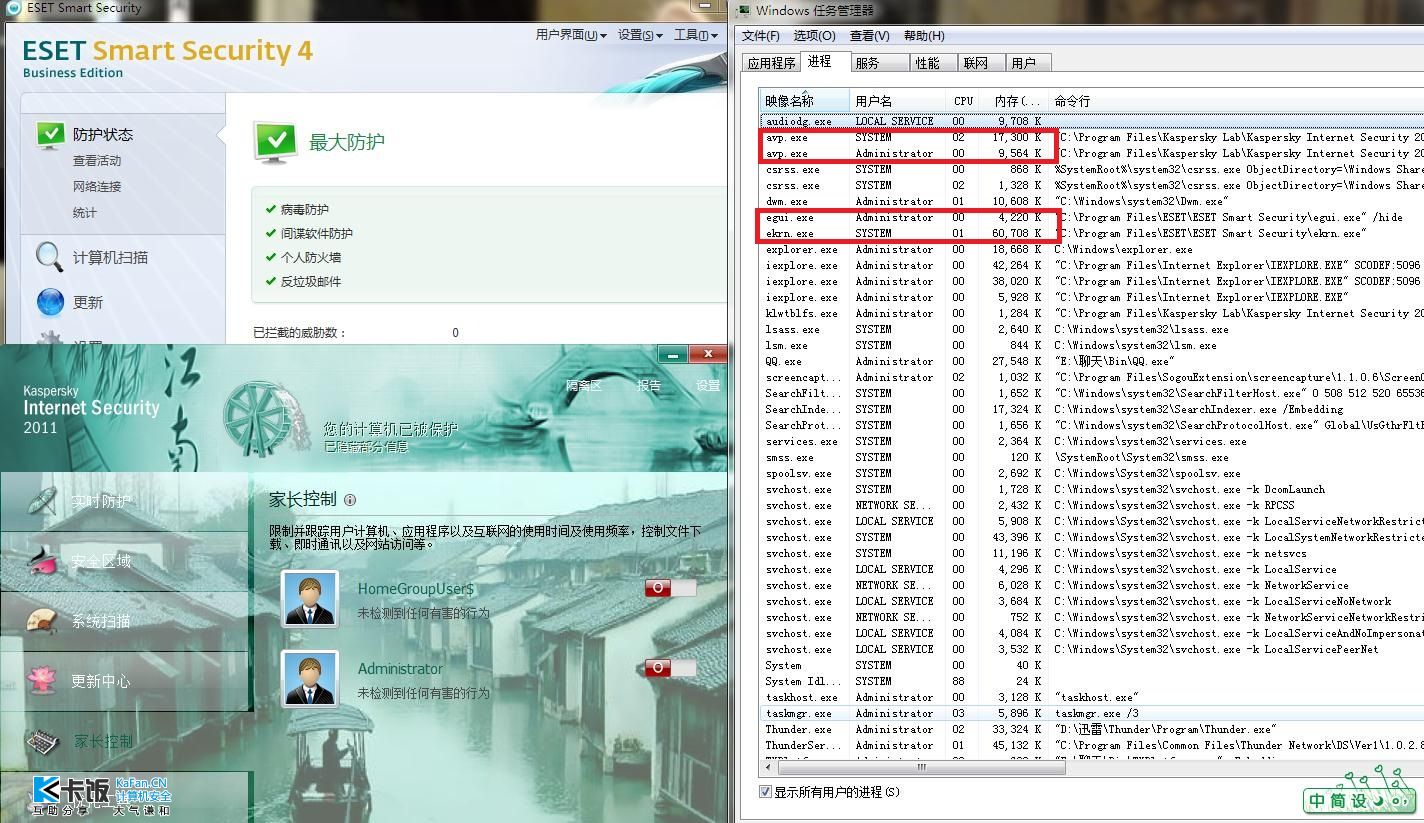Open Task Manager 选项(O) menu
1424x823 pixels.
[814, 36]
